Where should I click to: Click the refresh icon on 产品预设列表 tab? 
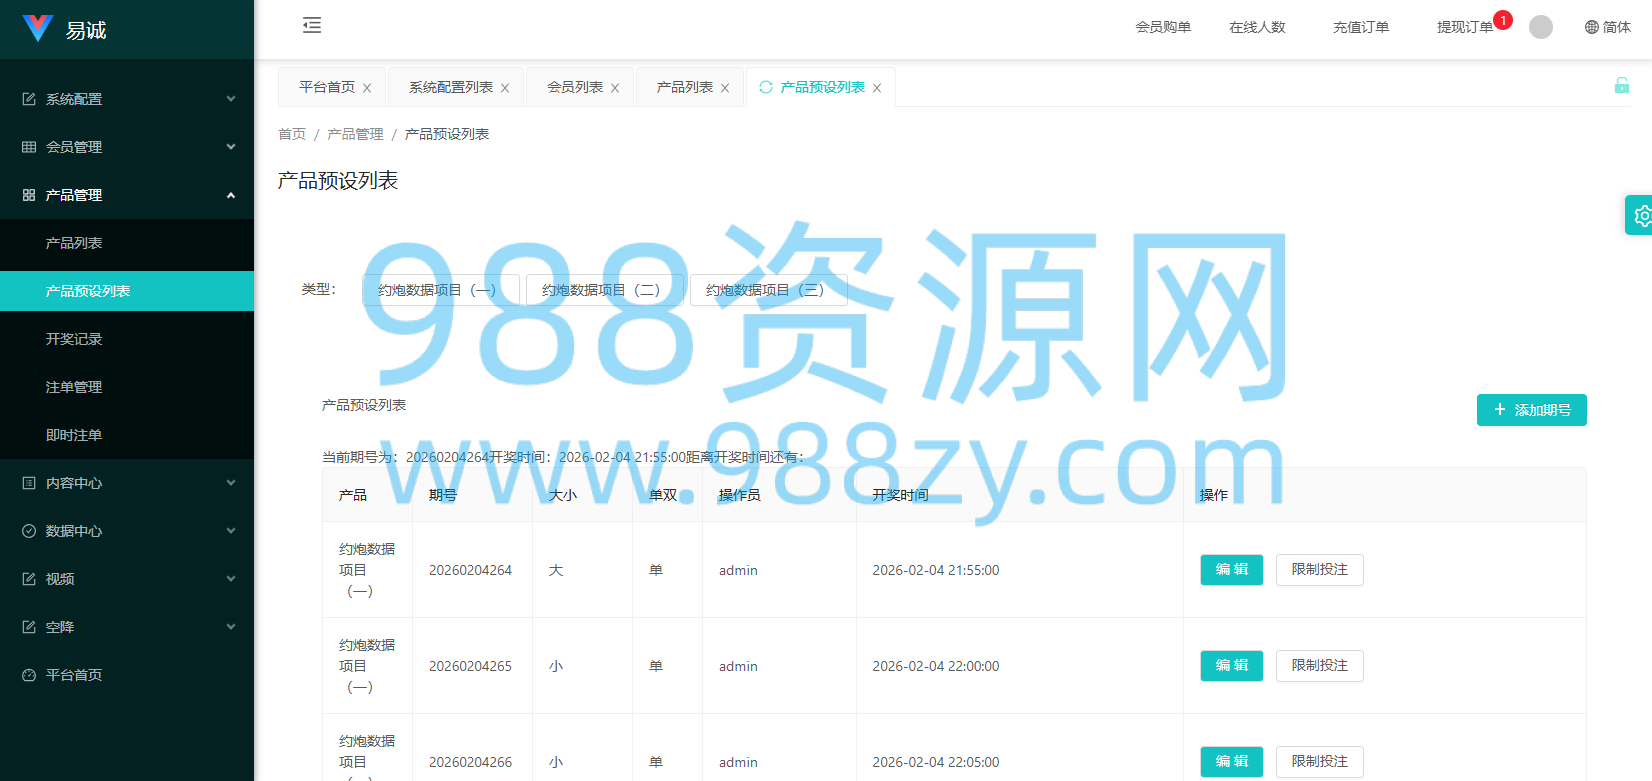tap(766, 87)
